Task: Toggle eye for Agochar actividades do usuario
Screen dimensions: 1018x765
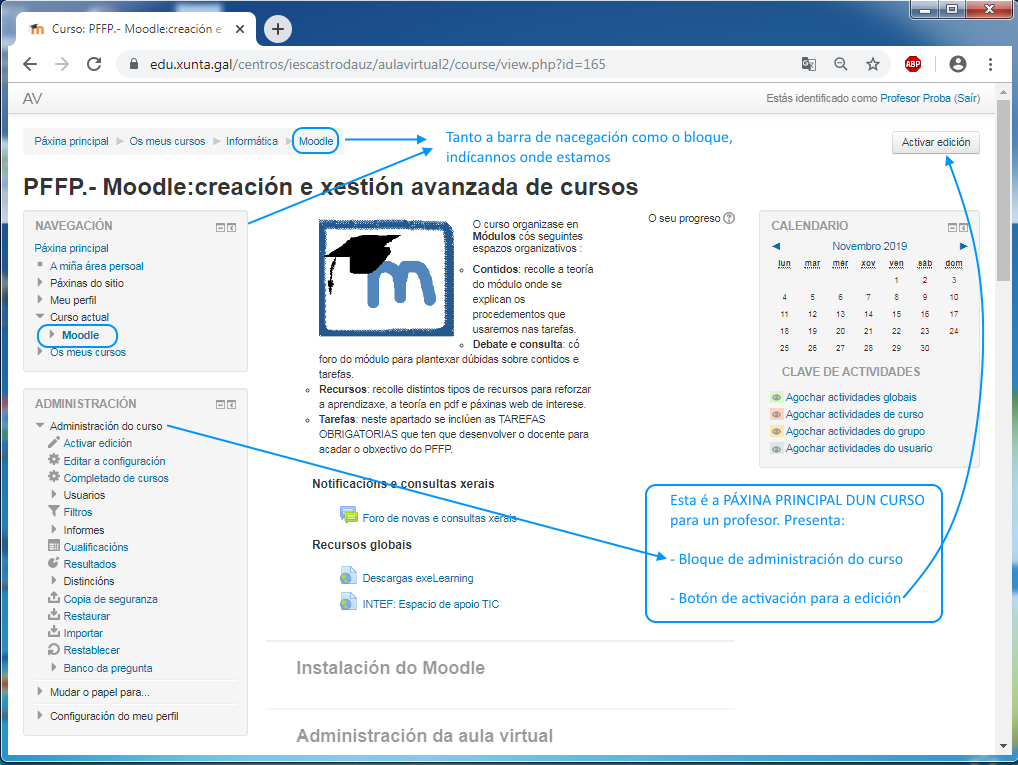Action: 776,449
